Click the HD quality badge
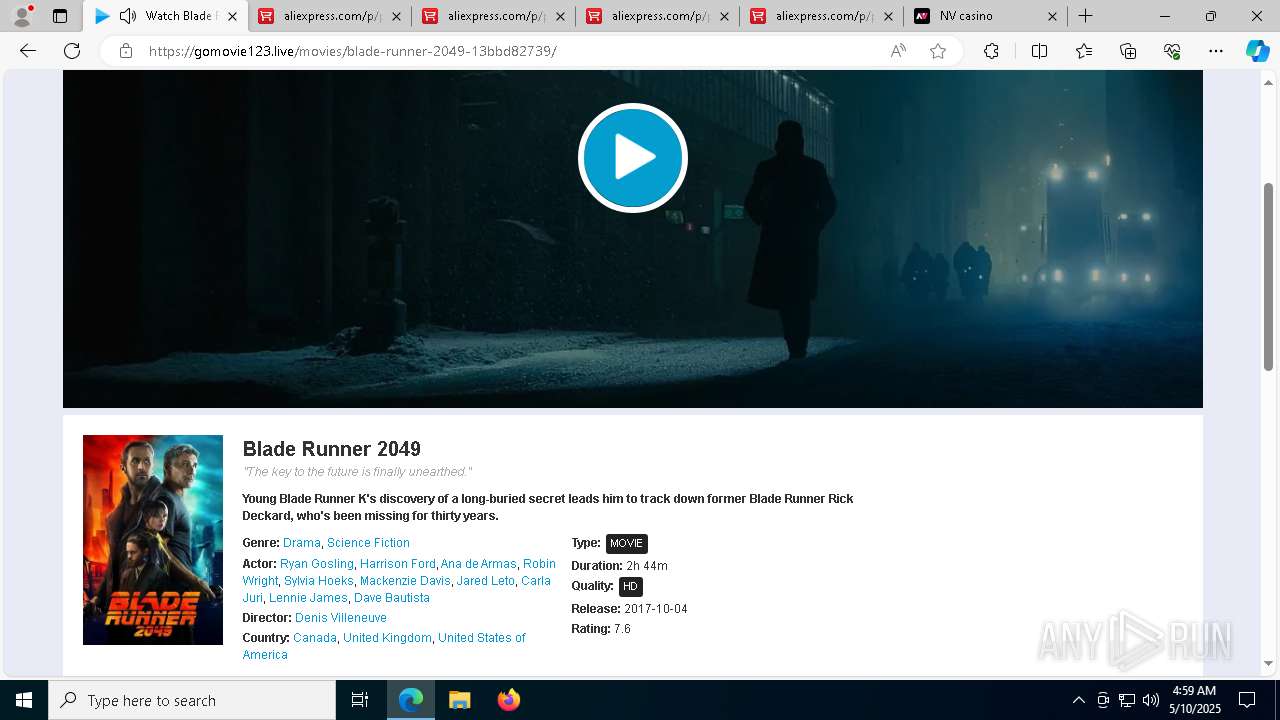The image size is (1280, 720). coord(630,586)
